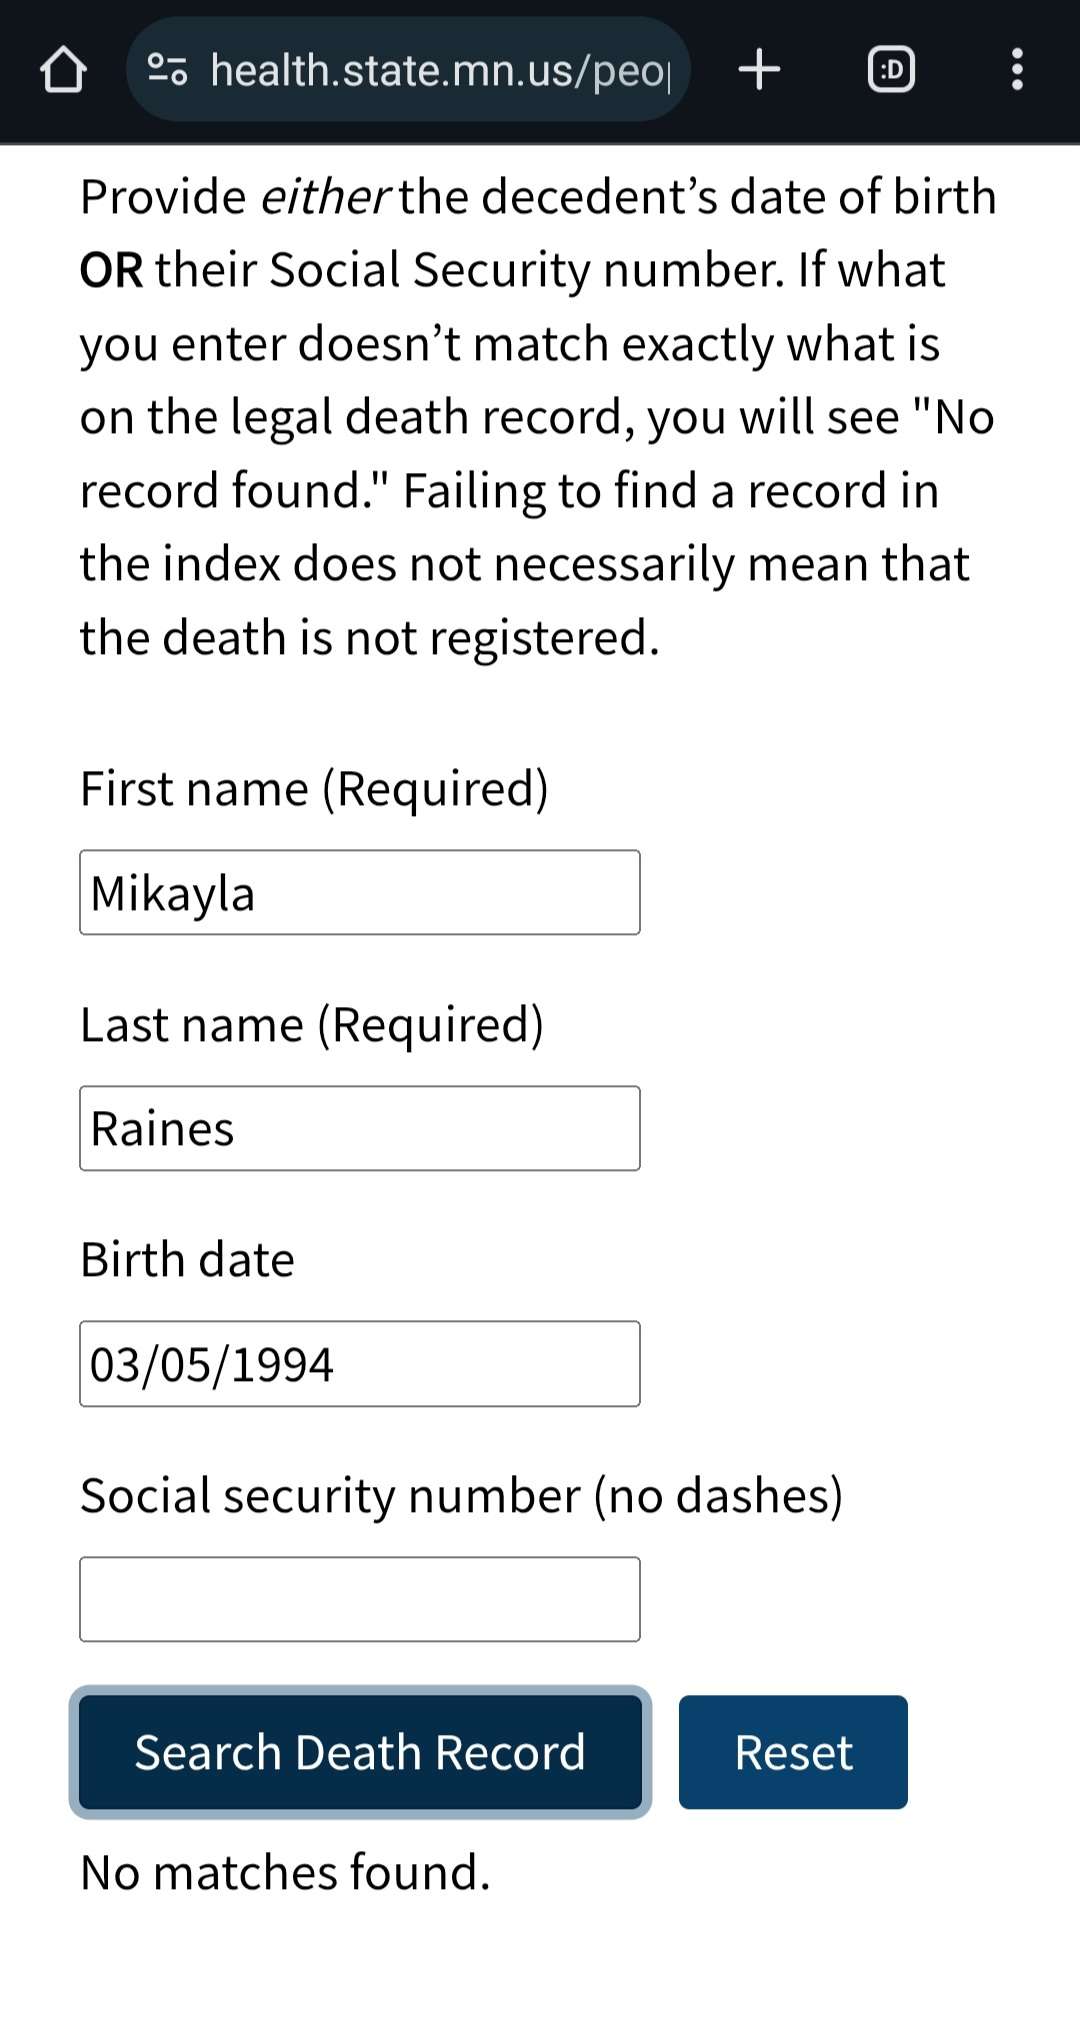Focus the Last name field containing Raines
The height and width of the screenshot is (2037, 1080).
(360, 1128)
